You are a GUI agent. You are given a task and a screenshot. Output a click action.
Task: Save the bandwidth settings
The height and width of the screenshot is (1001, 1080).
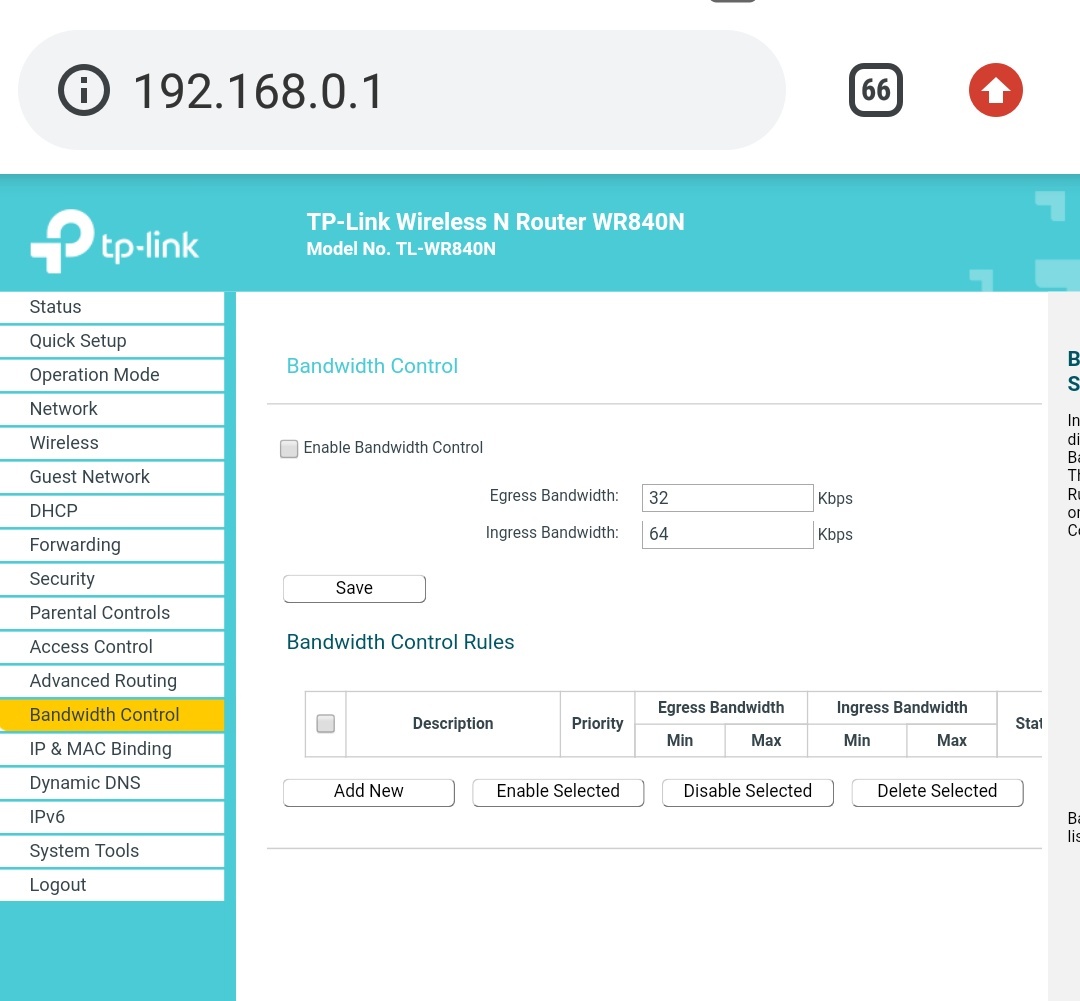coord(353,588)
